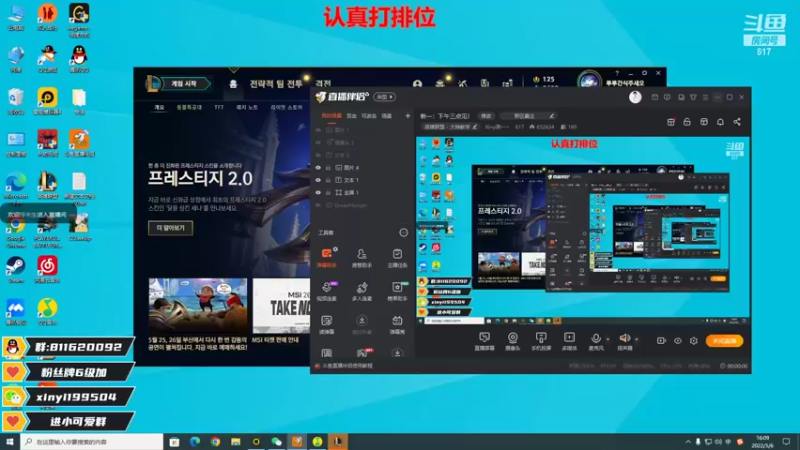
Task: Toggle visibility of hidden 文本 3 layer
Action: 318,155
